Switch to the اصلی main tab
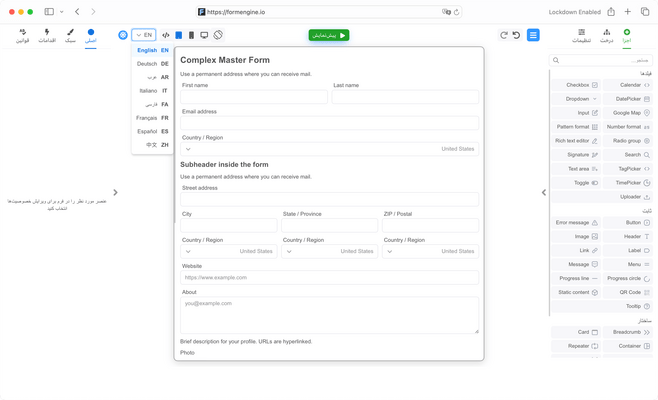 coord(91,36)
